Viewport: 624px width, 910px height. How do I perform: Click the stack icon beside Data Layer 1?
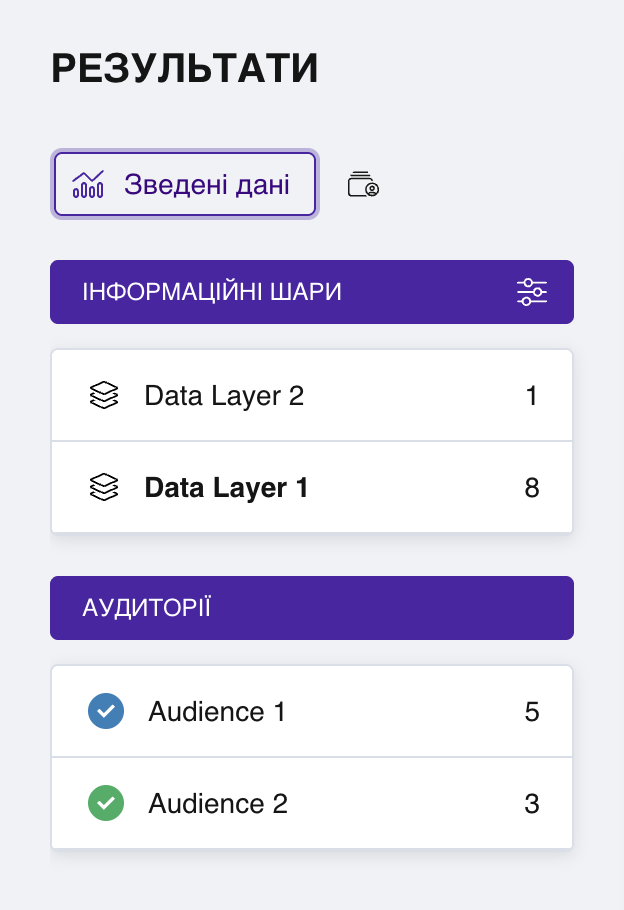click(x=104, y=487)
